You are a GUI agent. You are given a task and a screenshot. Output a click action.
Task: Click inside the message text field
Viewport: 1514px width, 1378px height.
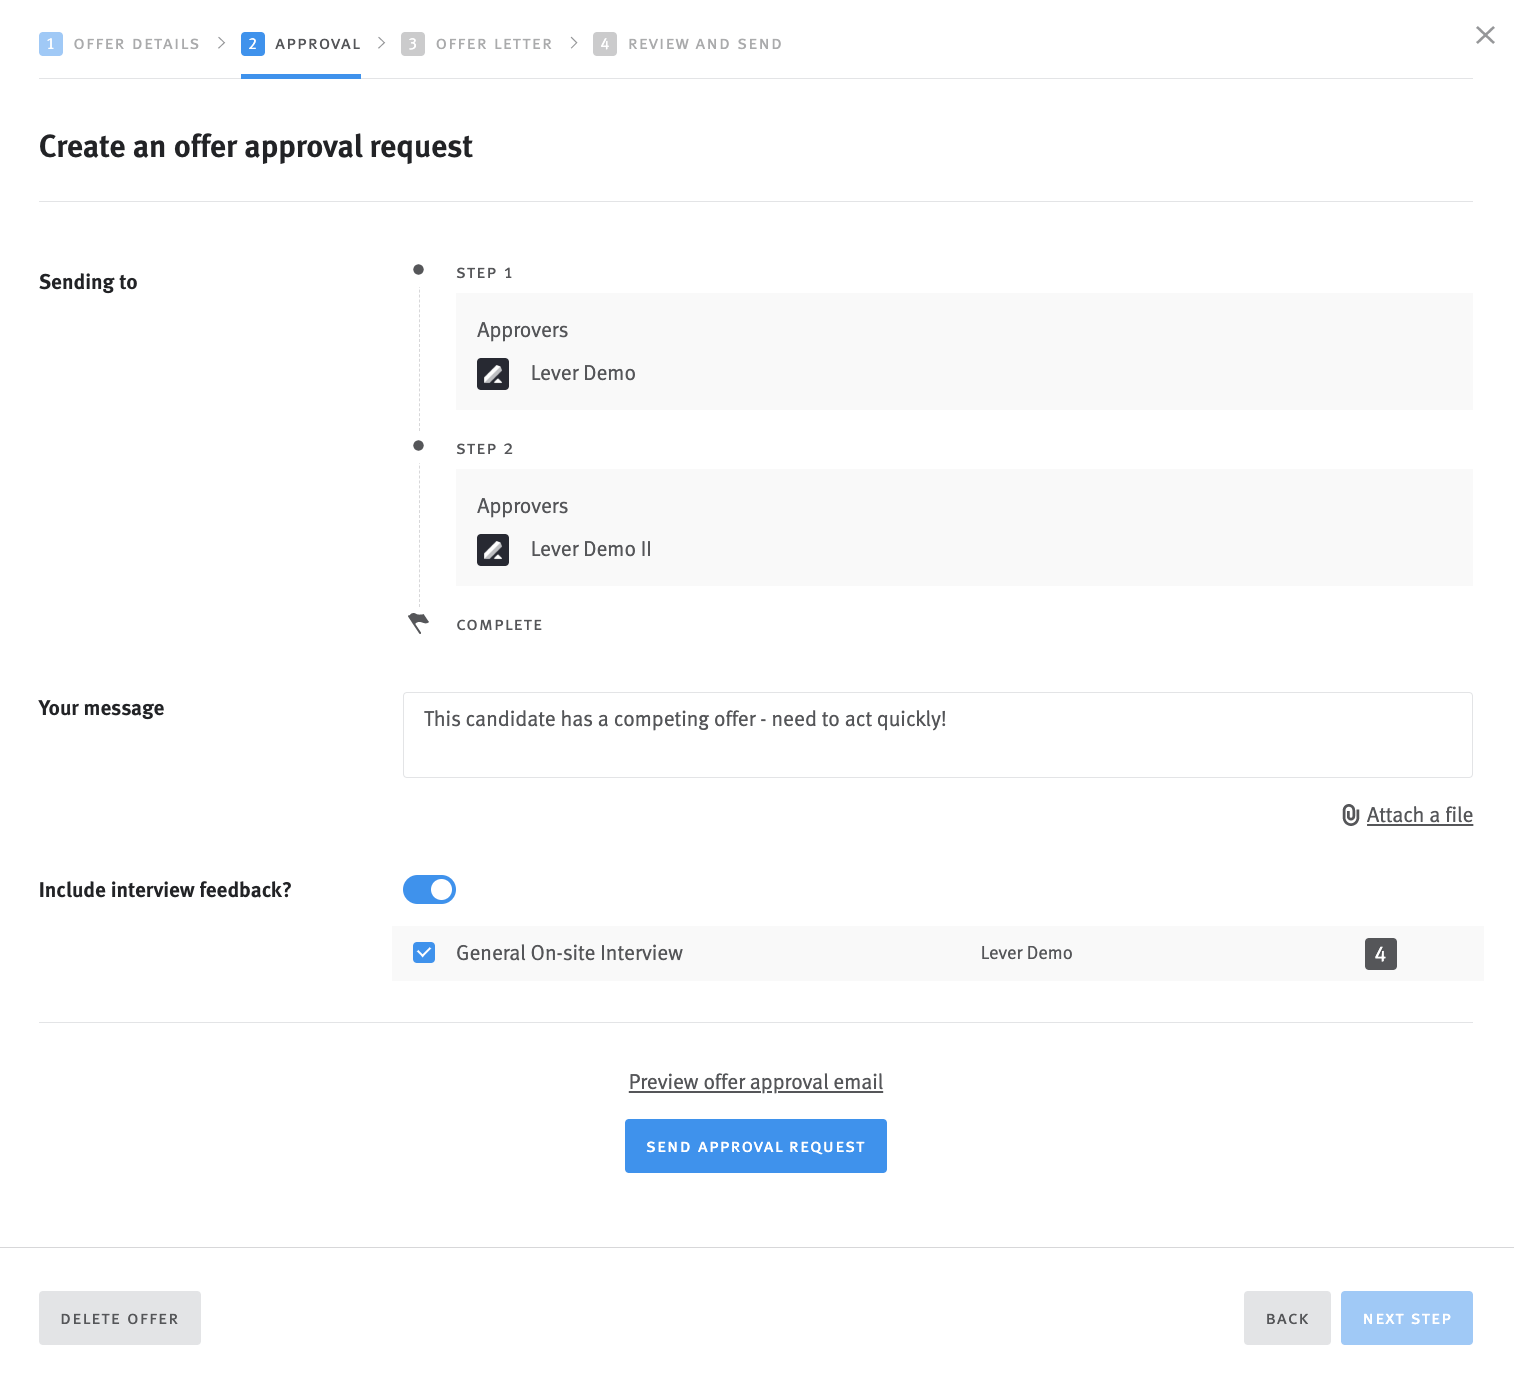(x=936, y=735)
